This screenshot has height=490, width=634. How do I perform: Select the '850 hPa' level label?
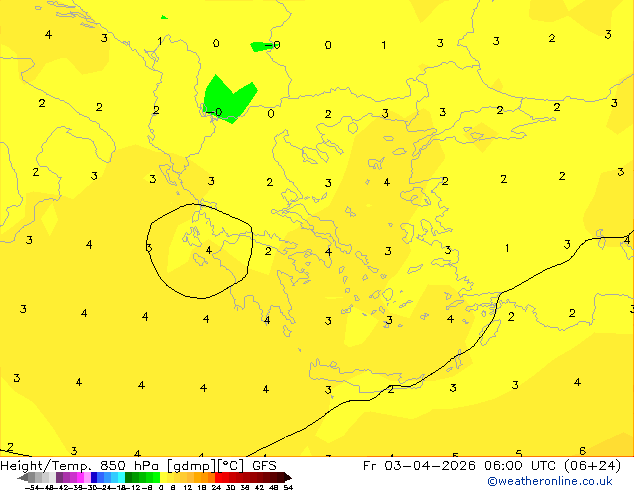pyautogui.click(x=129, y=466)
